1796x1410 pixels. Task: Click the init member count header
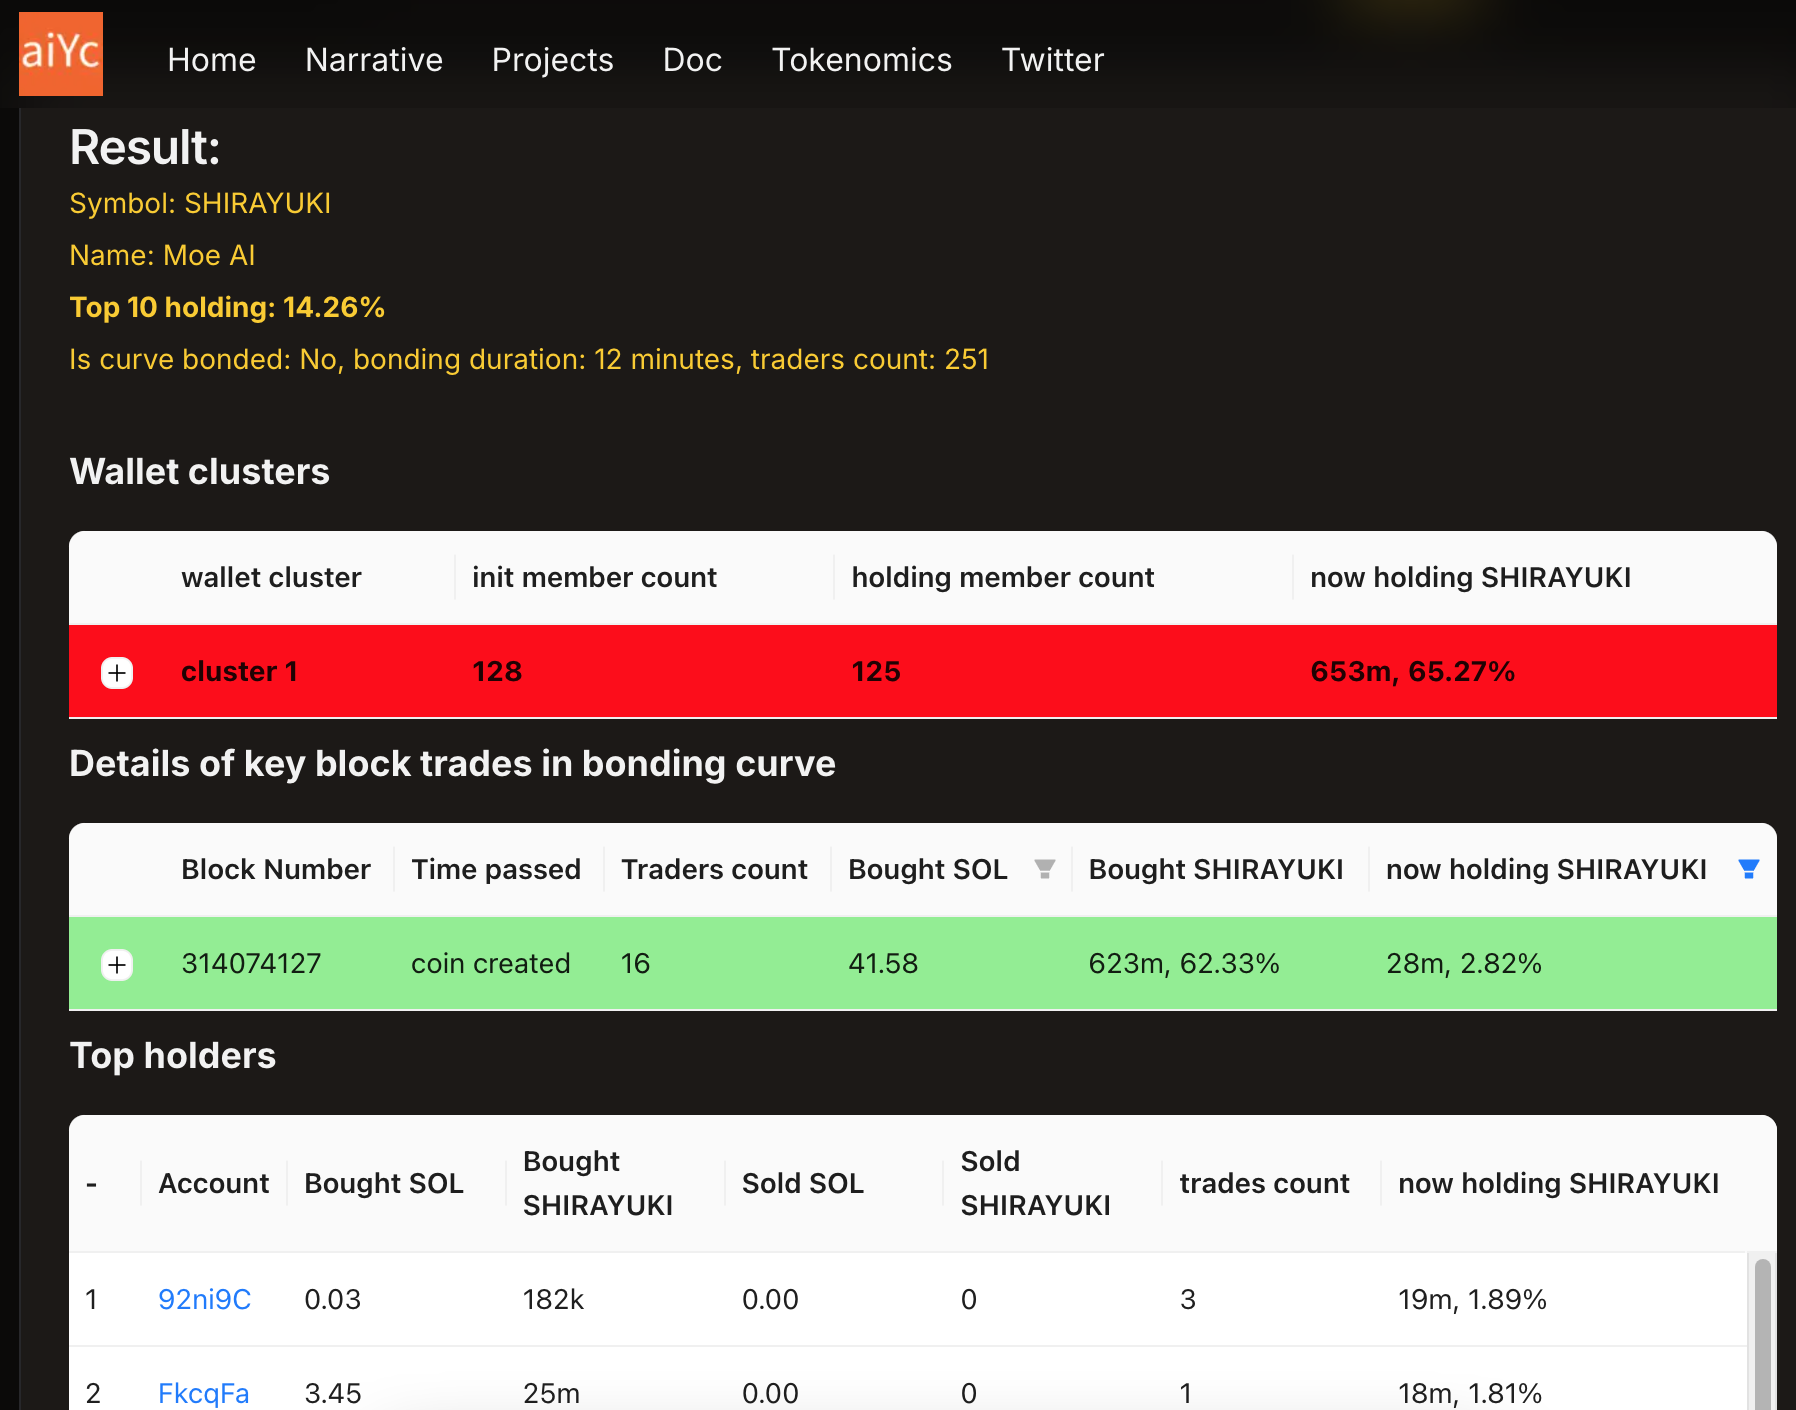point(594,577)
